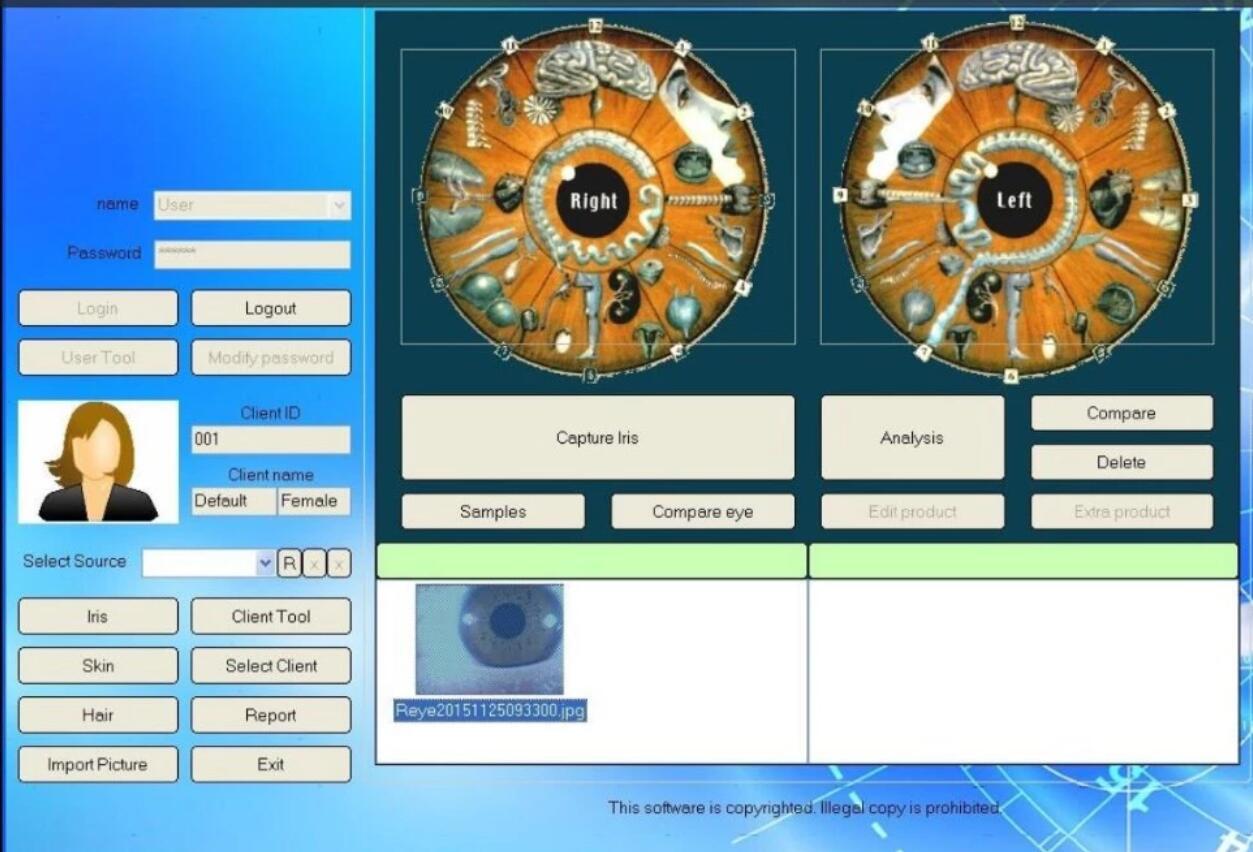Viewport: 1253px width, 852px height.
Task: Start Analysis of the iris
Action: pos(912,438)
